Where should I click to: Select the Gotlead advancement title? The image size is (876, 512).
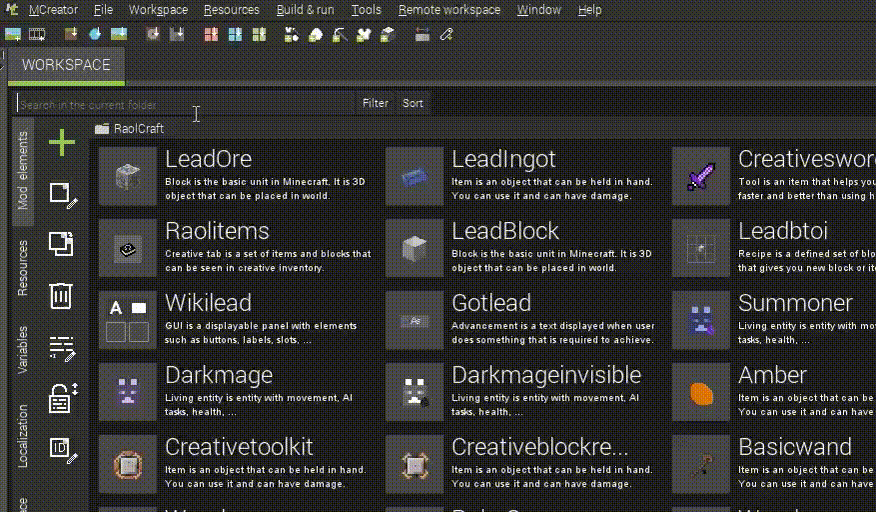[491, 303]
